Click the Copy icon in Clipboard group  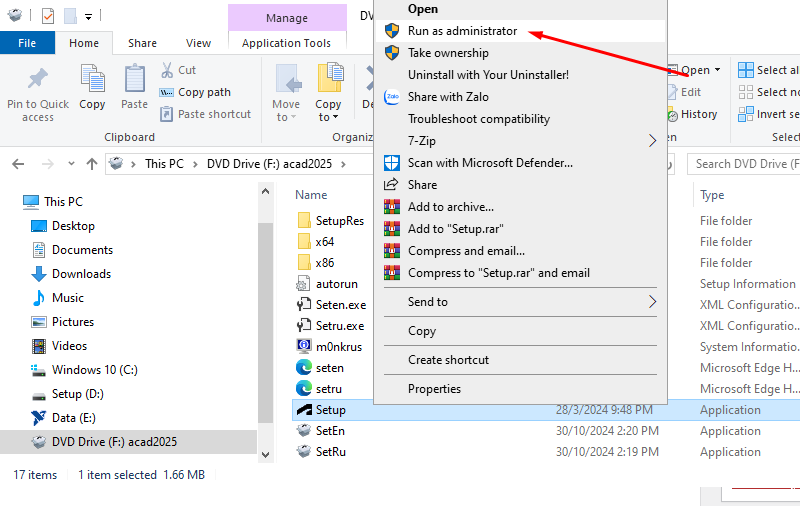pos(92,80)
